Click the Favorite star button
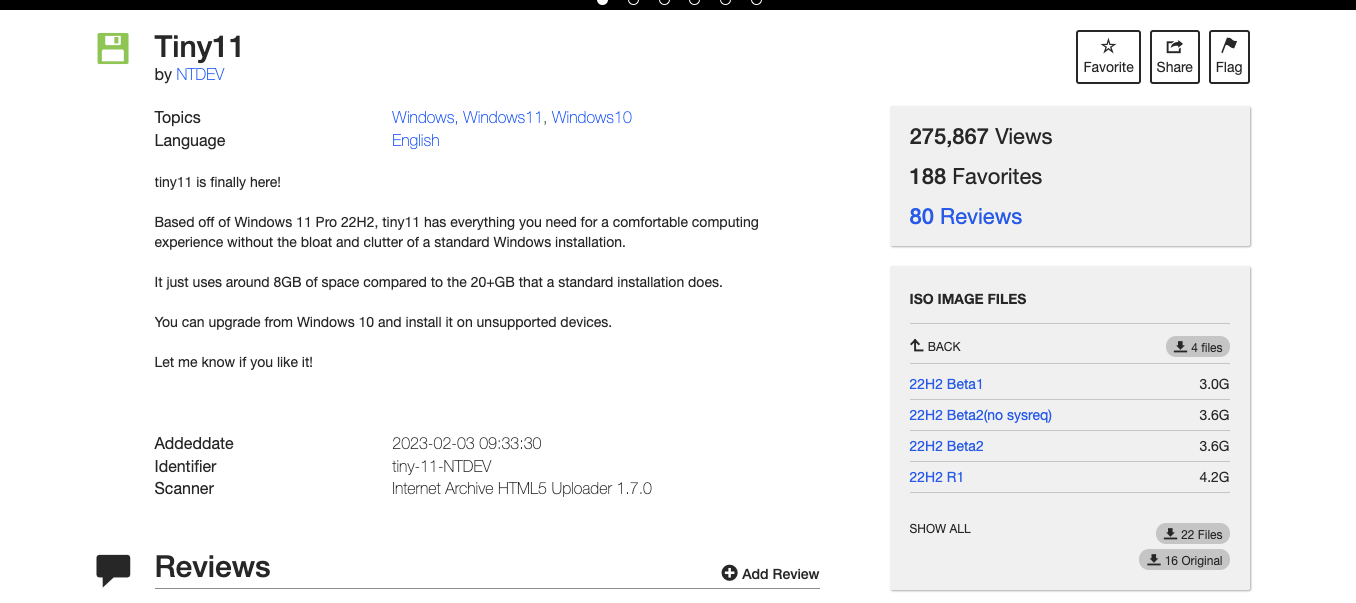The image size is (1356, 603). (1108, 57)
